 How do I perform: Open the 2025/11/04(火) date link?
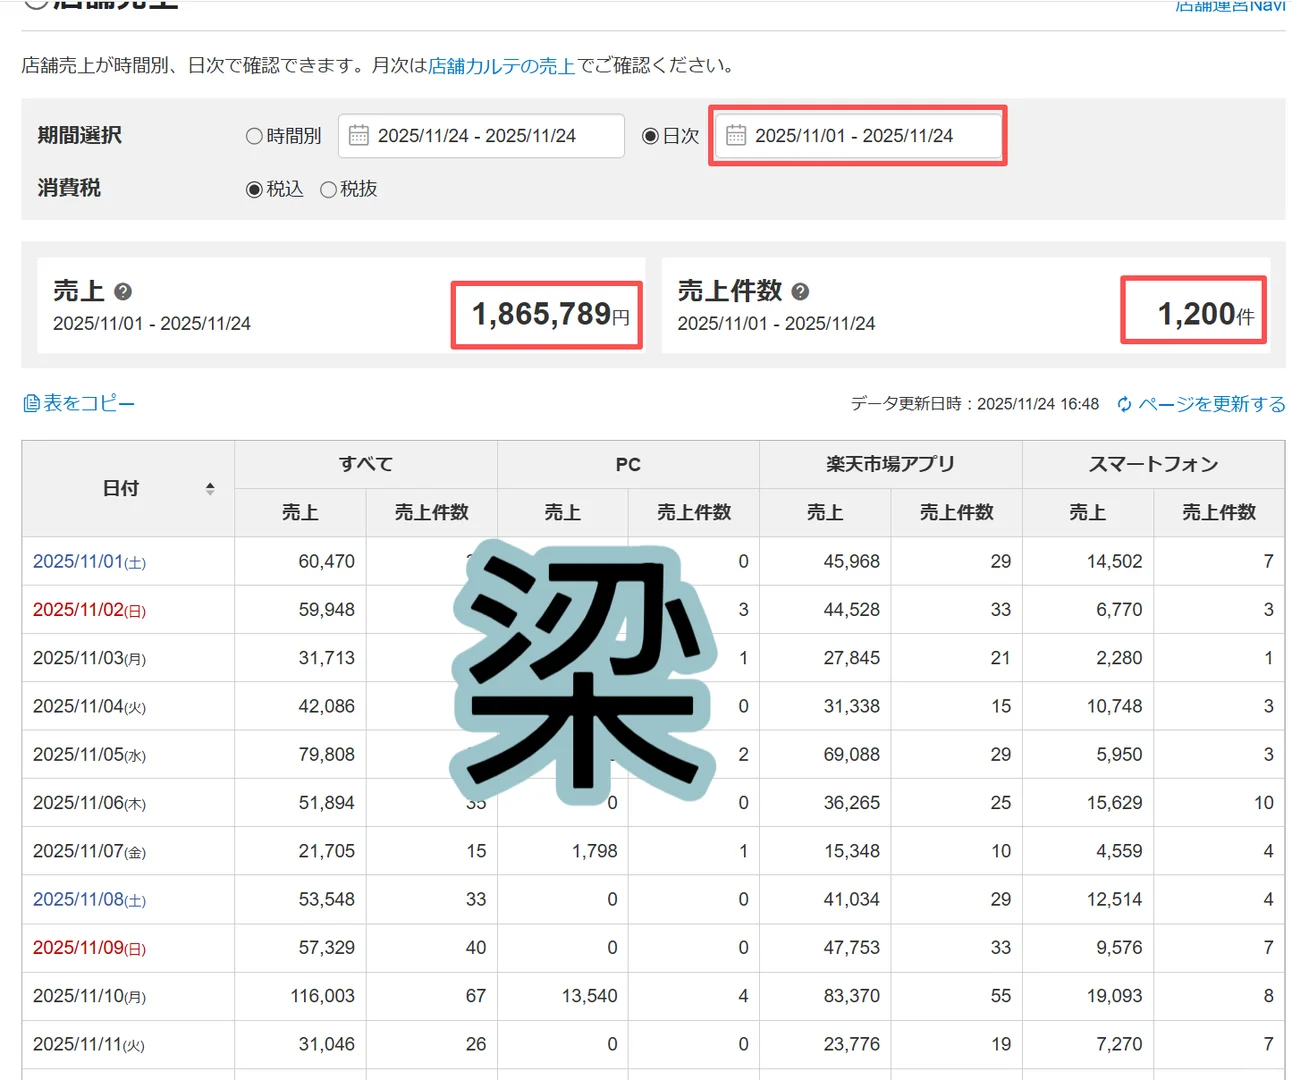[x=89, y=707]
